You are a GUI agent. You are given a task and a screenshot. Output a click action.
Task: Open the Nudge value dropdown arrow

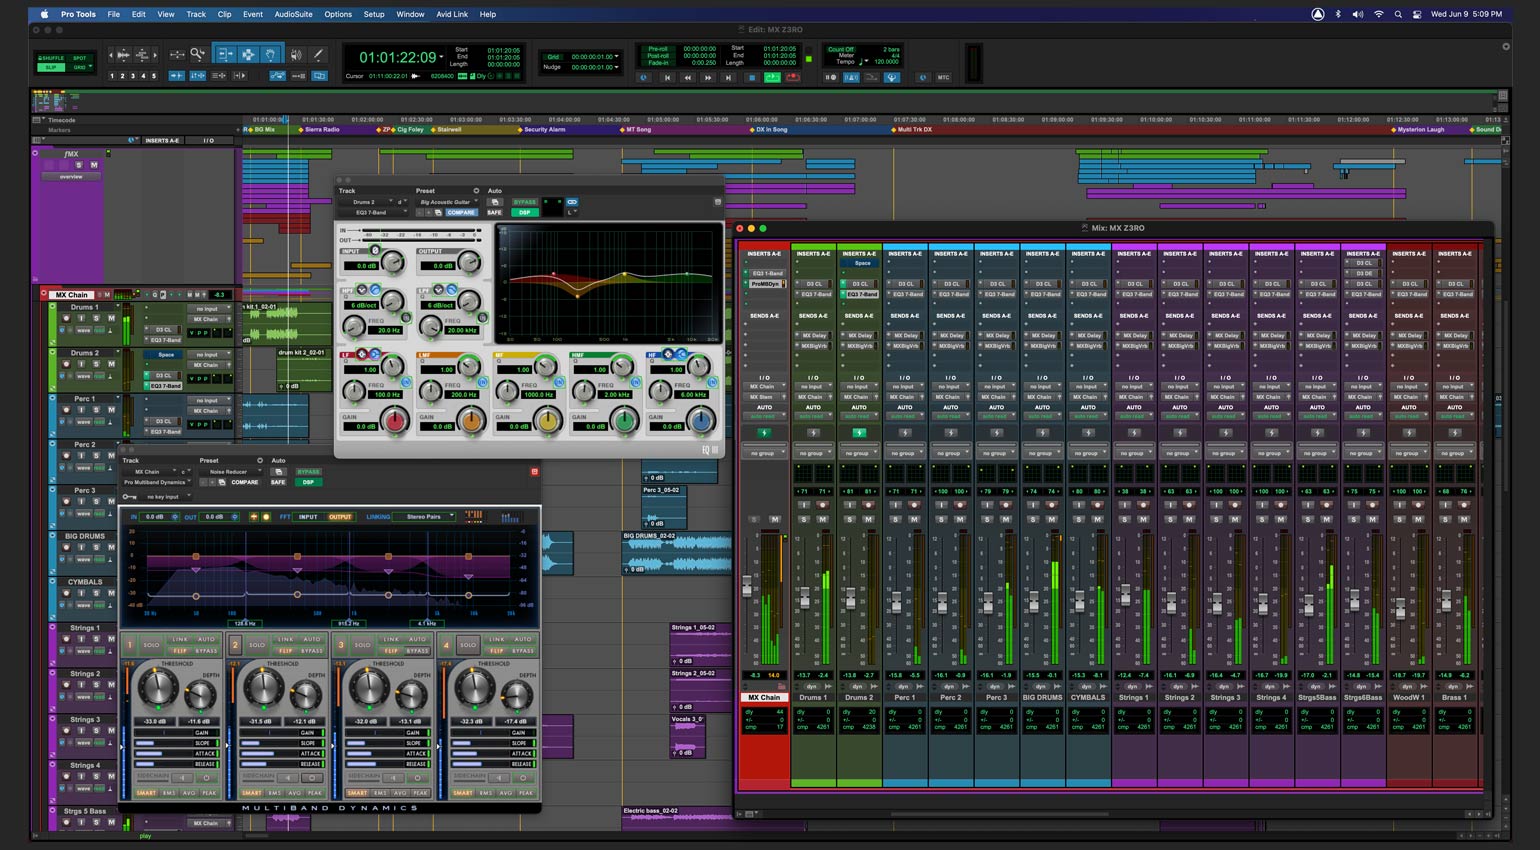[617, 67]
